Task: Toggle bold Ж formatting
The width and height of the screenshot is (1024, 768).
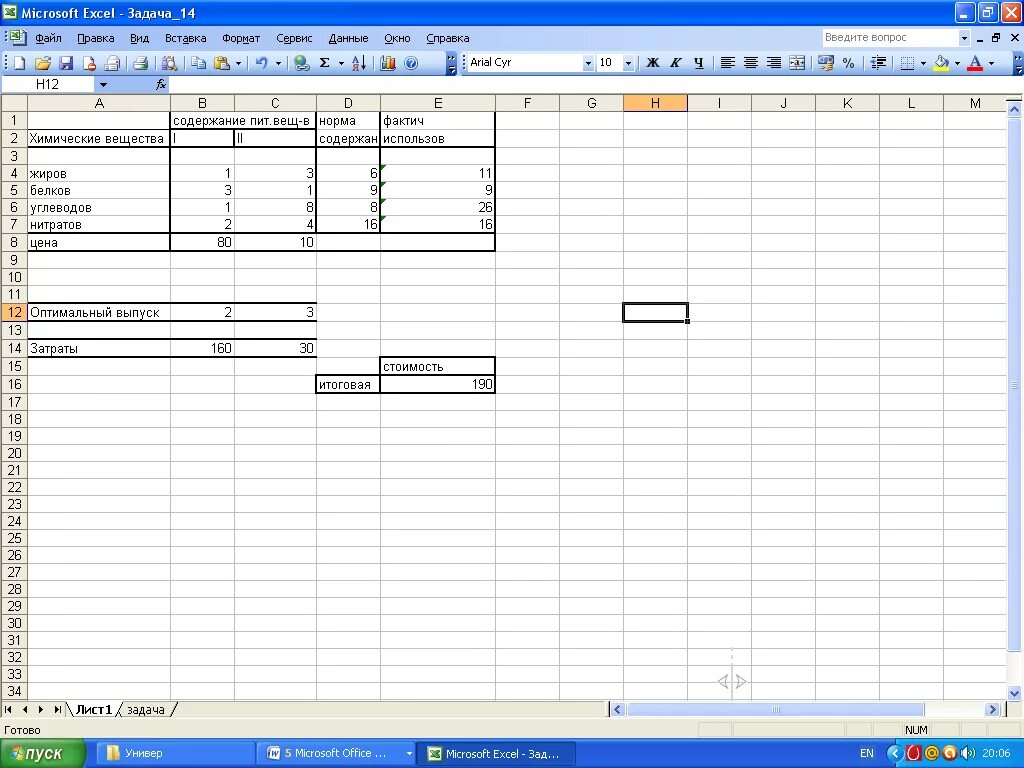Action: pyautogui.click(x=652, y=63)
